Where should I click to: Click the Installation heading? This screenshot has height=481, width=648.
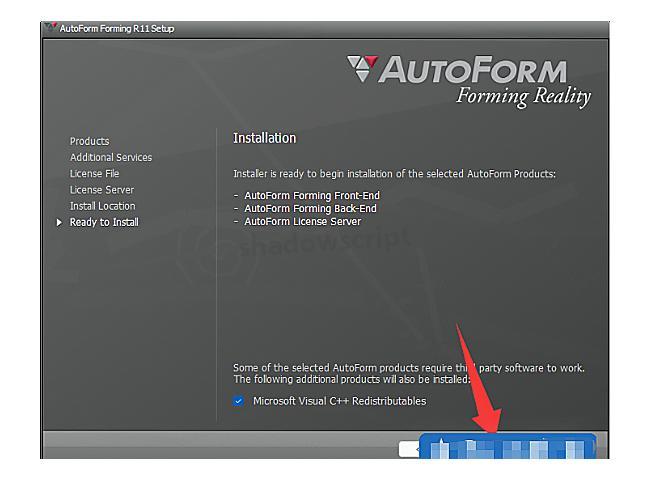pos(264,138)
